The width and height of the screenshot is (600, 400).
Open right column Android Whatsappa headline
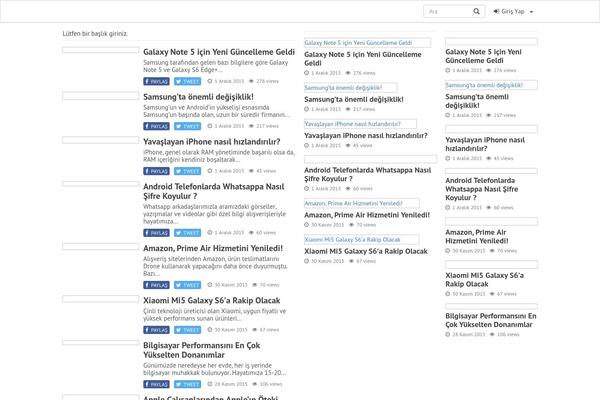tap(481, 189)
